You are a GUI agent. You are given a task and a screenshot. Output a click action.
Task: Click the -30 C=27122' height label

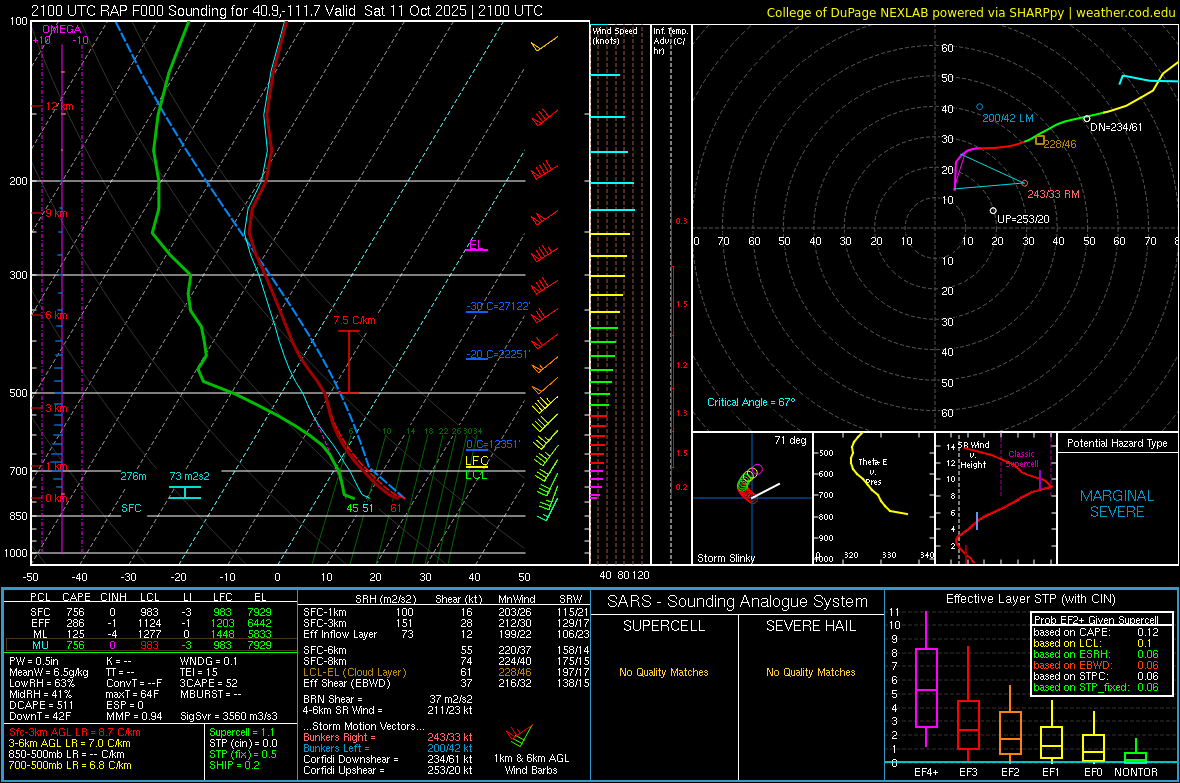pos(498,306)
